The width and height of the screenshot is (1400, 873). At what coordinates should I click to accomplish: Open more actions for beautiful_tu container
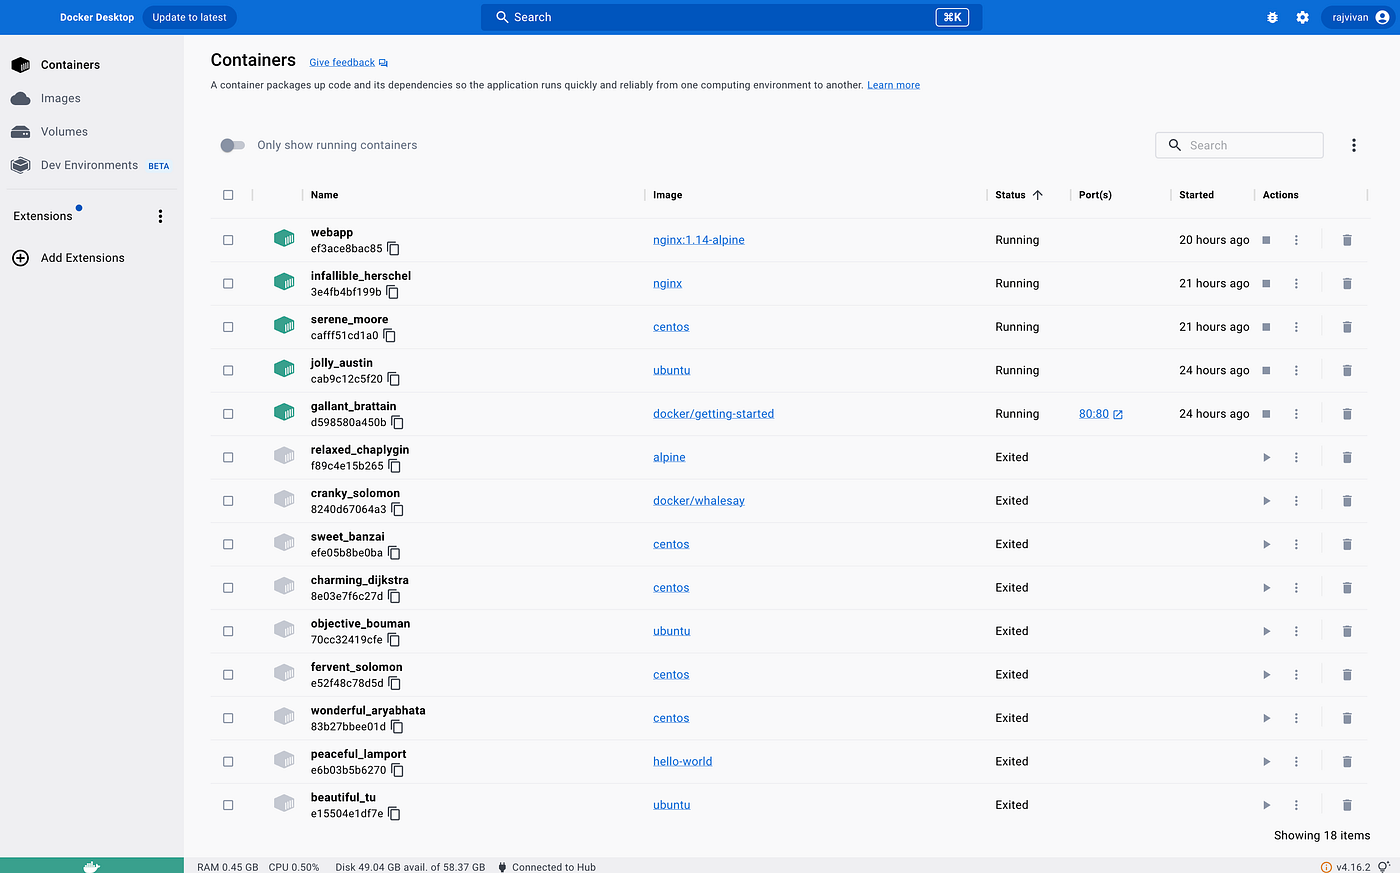point(1296,805)
